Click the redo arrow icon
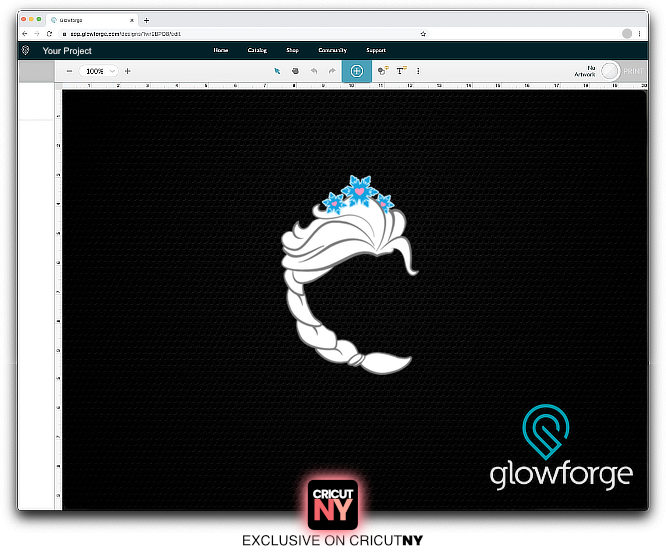666x552 pixels. point(332,71)
